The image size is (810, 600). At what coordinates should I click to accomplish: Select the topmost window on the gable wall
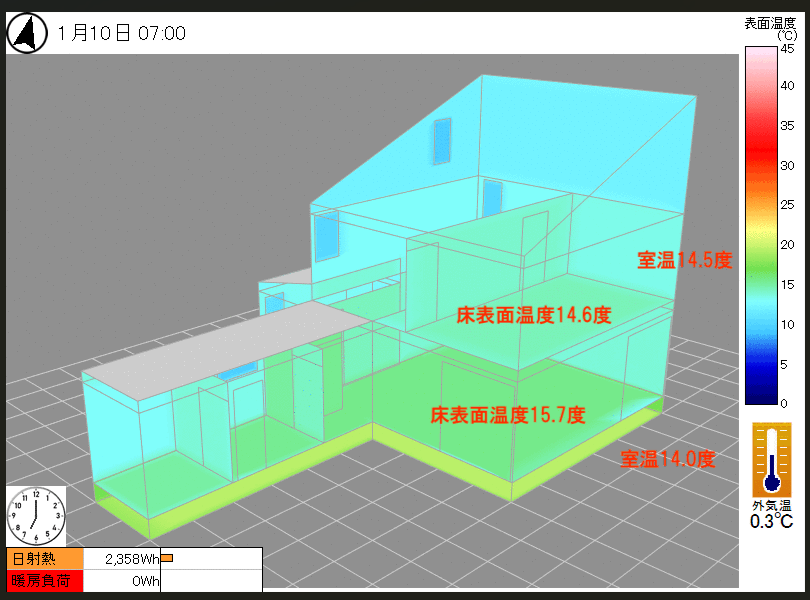coord(442,141)
